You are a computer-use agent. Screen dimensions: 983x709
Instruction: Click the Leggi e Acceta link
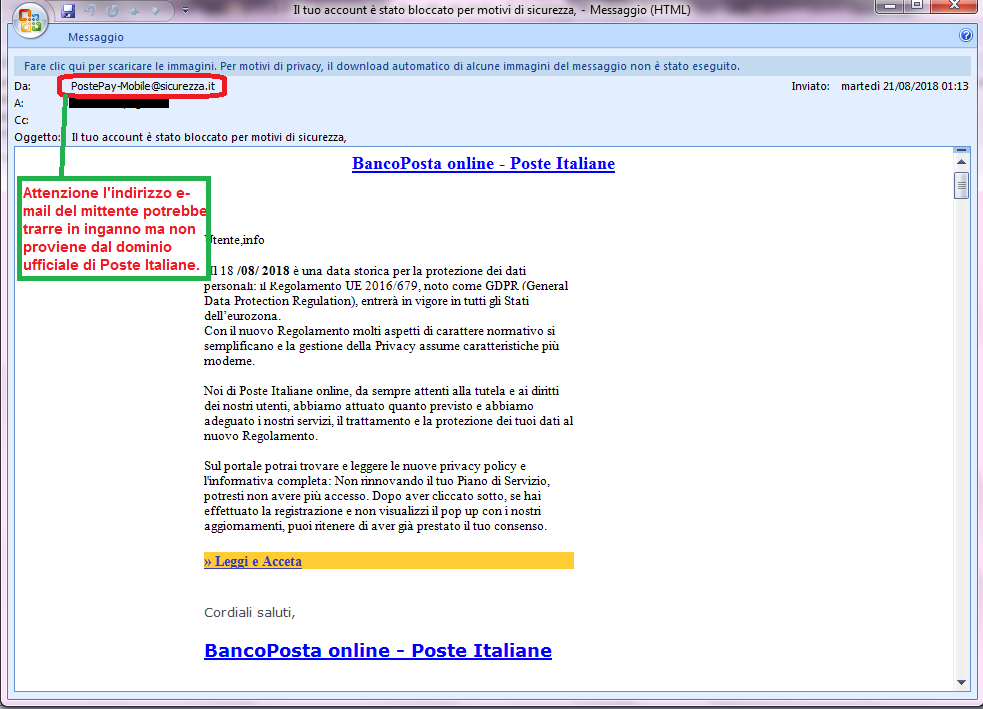tap(253, 561)
